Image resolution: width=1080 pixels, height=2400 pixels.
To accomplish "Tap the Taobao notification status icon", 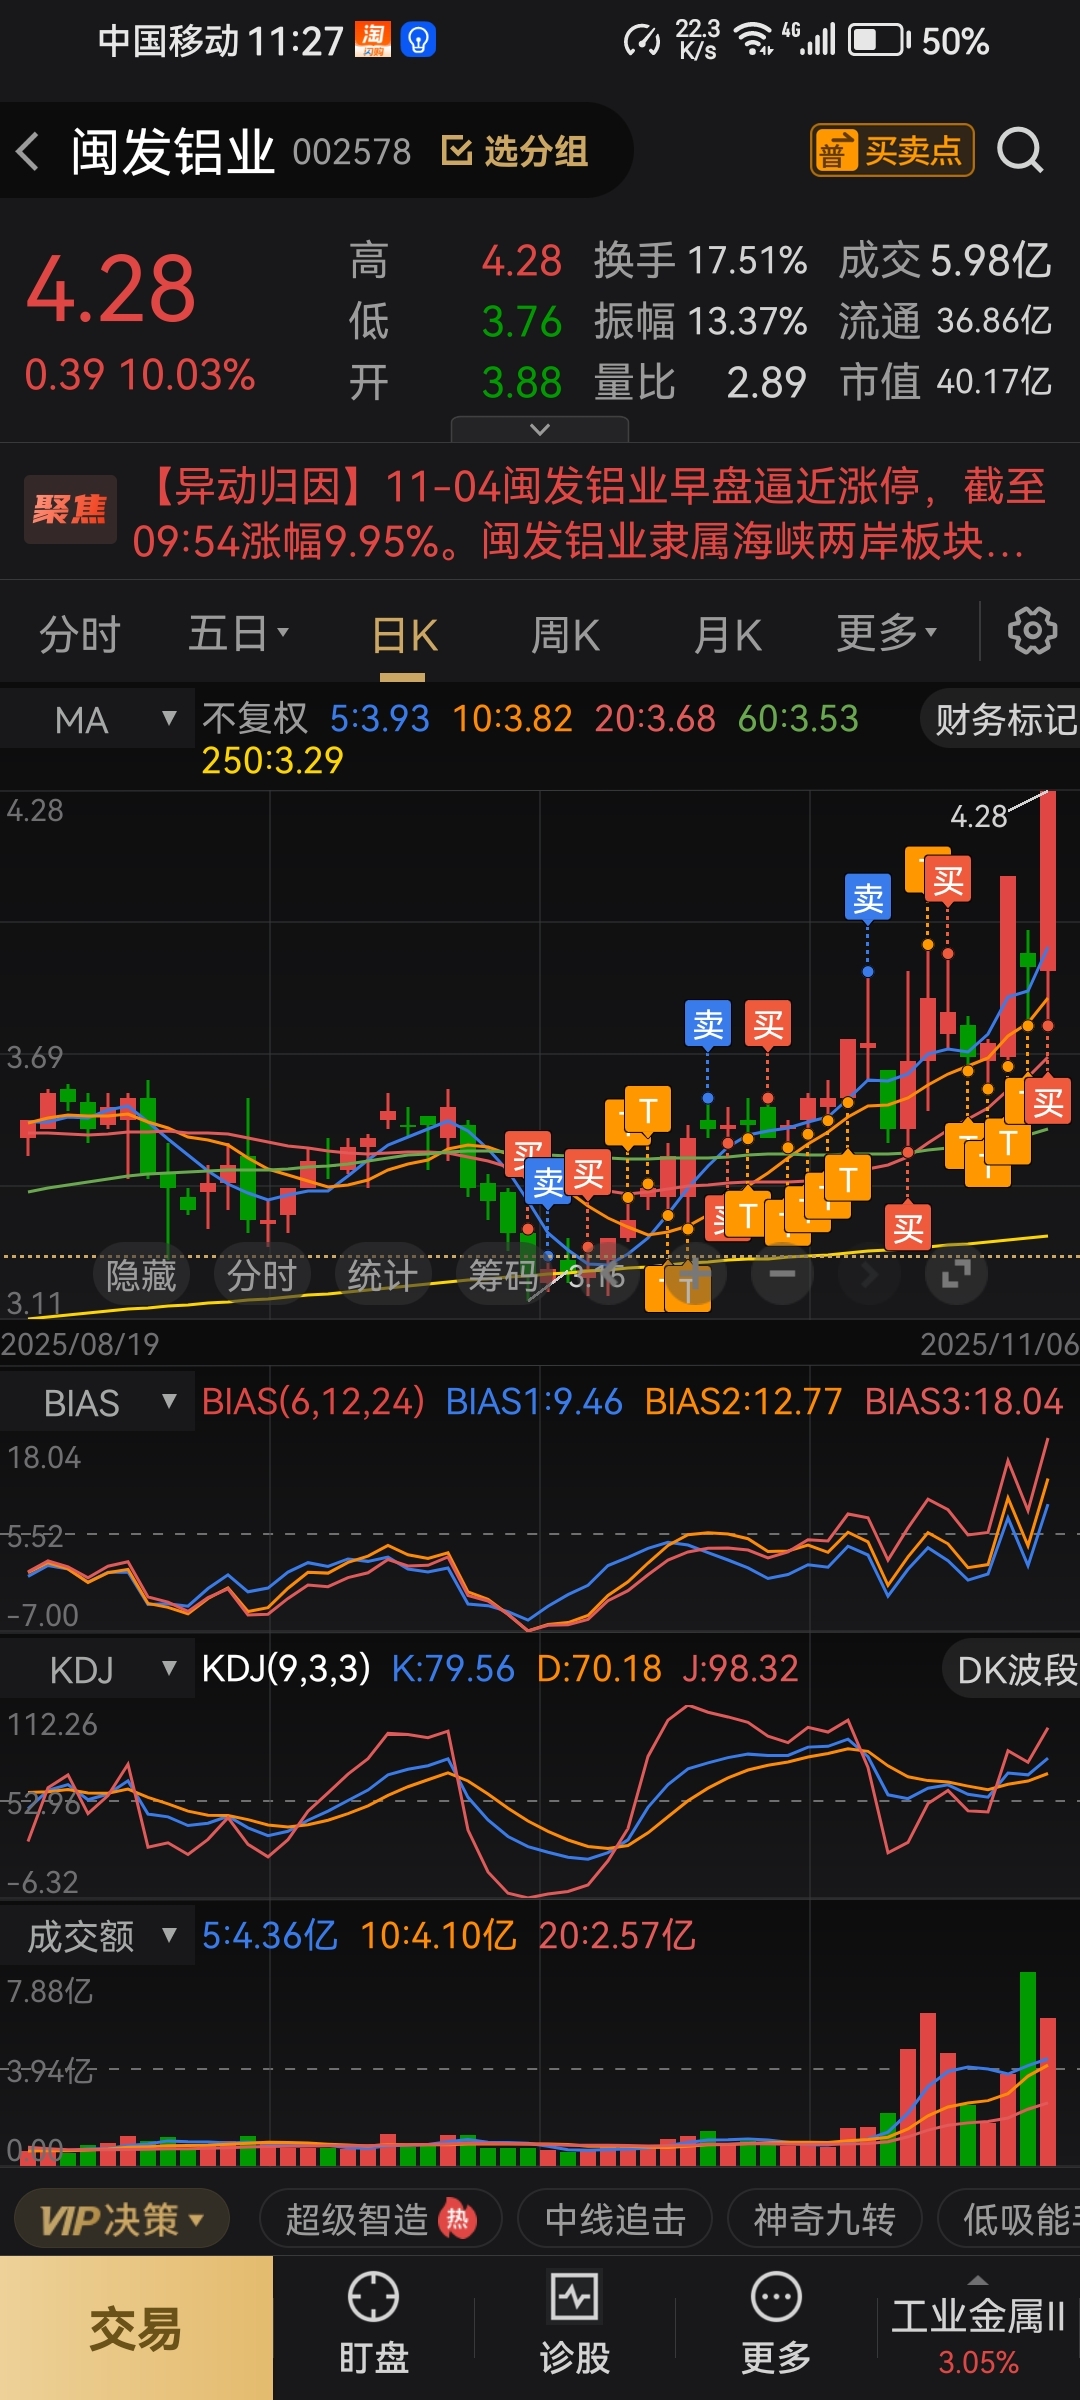I will (372, 40).
